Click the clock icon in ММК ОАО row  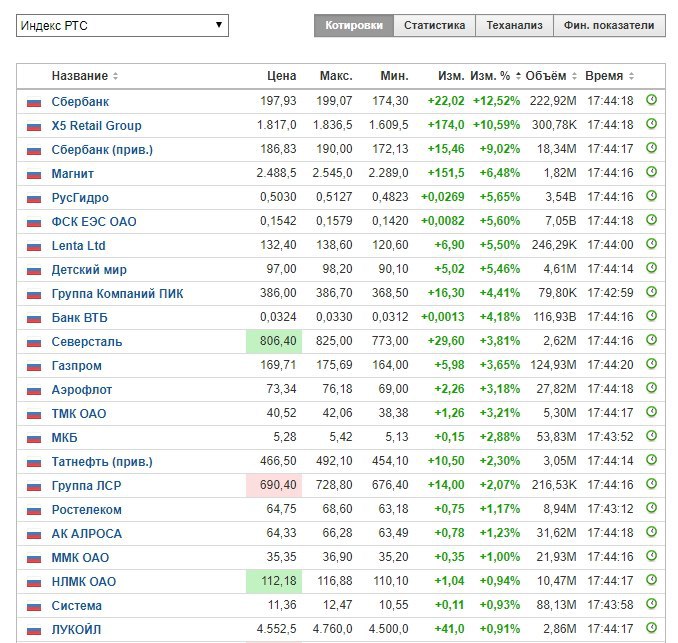point(651,556)
